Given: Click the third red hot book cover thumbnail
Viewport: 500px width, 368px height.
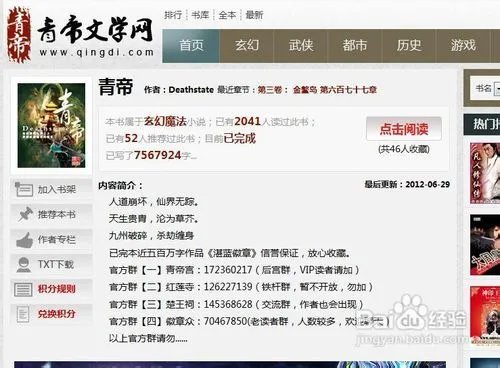Looking at the screenshot, I should coord(485,316).
